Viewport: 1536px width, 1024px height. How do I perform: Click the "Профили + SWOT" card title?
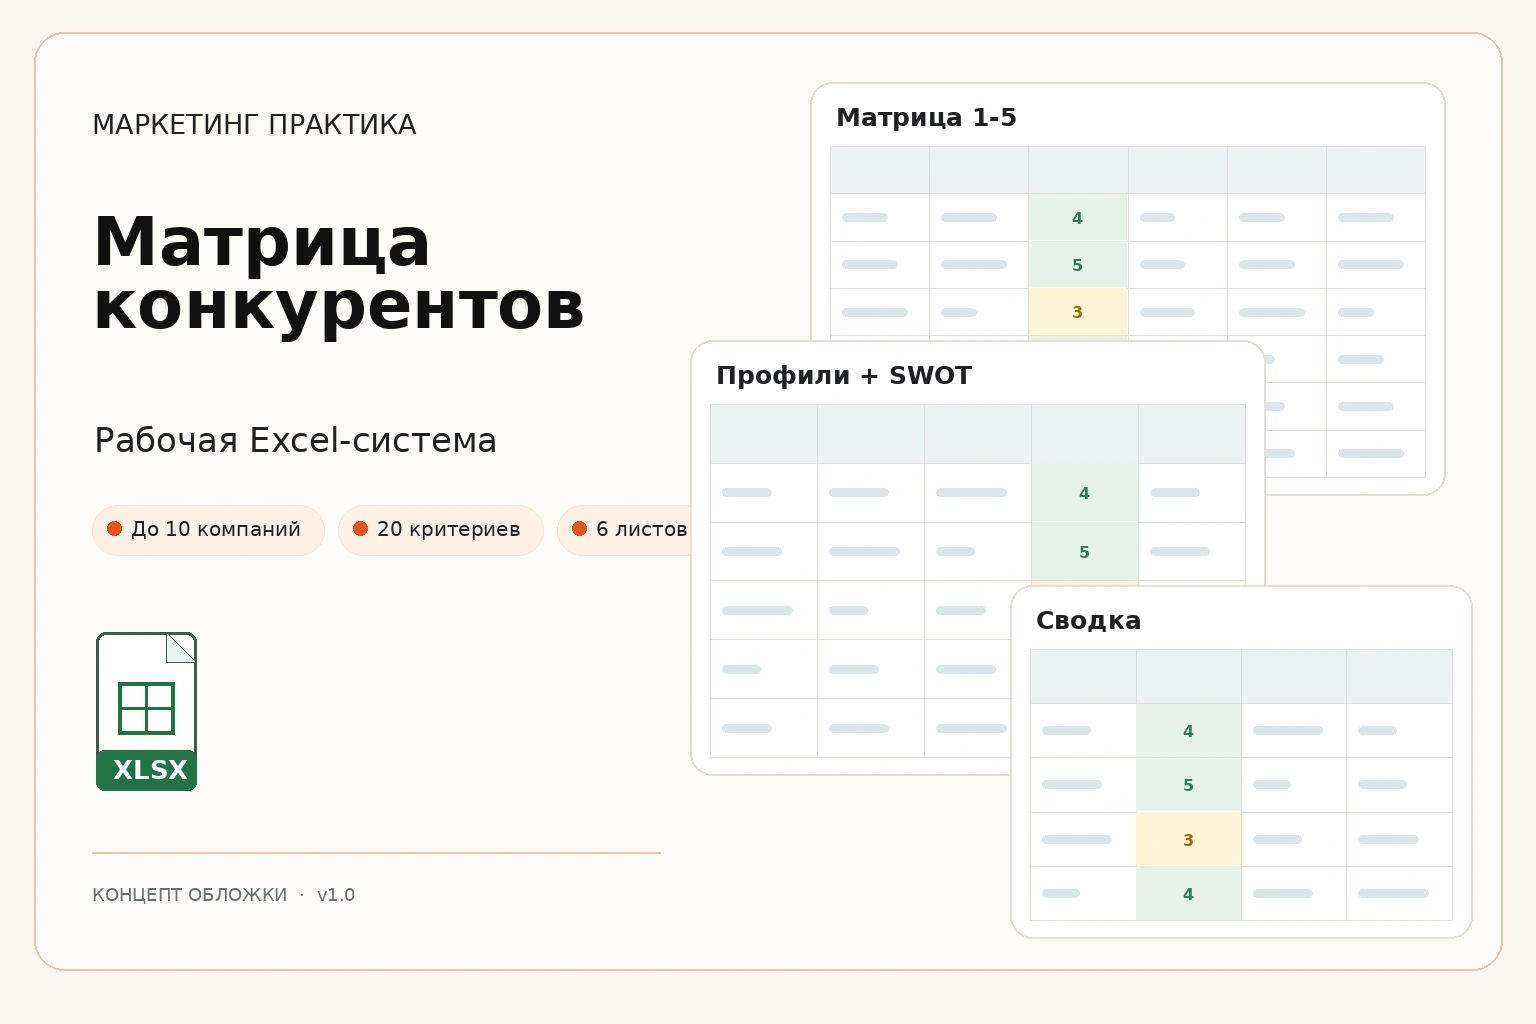[x=844, y=376]
